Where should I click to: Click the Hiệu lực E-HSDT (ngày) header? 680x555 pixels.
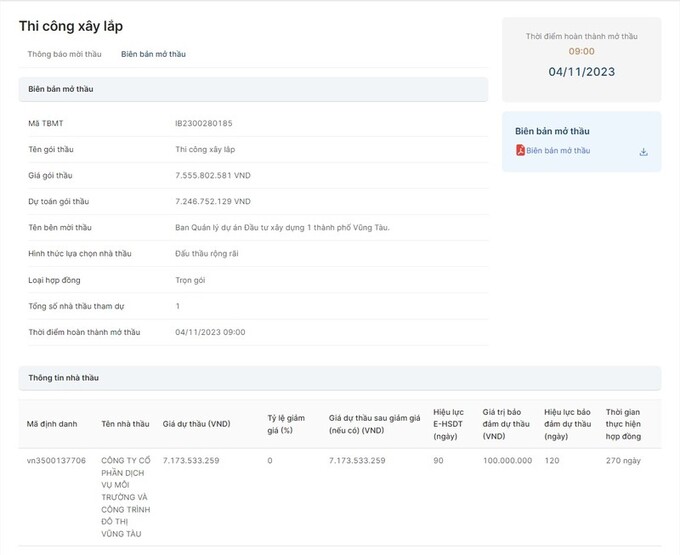point(448,424)
